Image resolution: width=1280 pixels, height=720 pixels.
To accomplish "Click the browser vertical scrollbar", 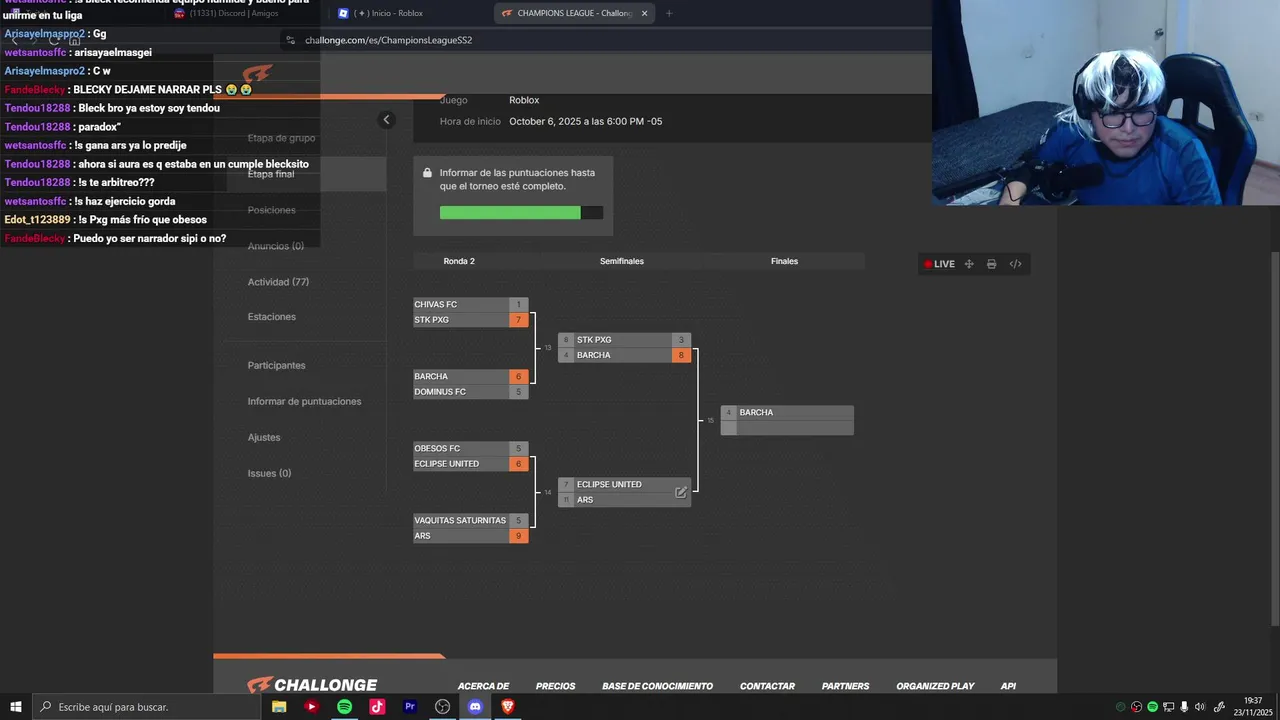I will [x=1274, y=440].
